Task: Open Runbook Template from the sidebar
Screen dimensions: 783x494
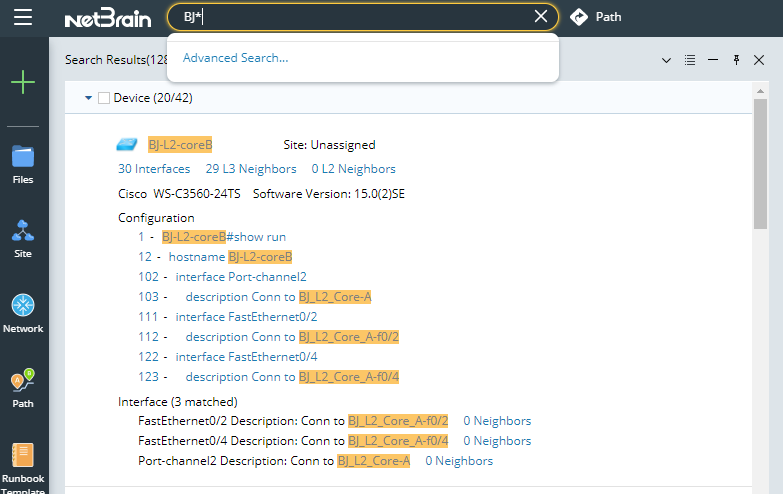Action: pyautogui.click(x=23, y=468)
